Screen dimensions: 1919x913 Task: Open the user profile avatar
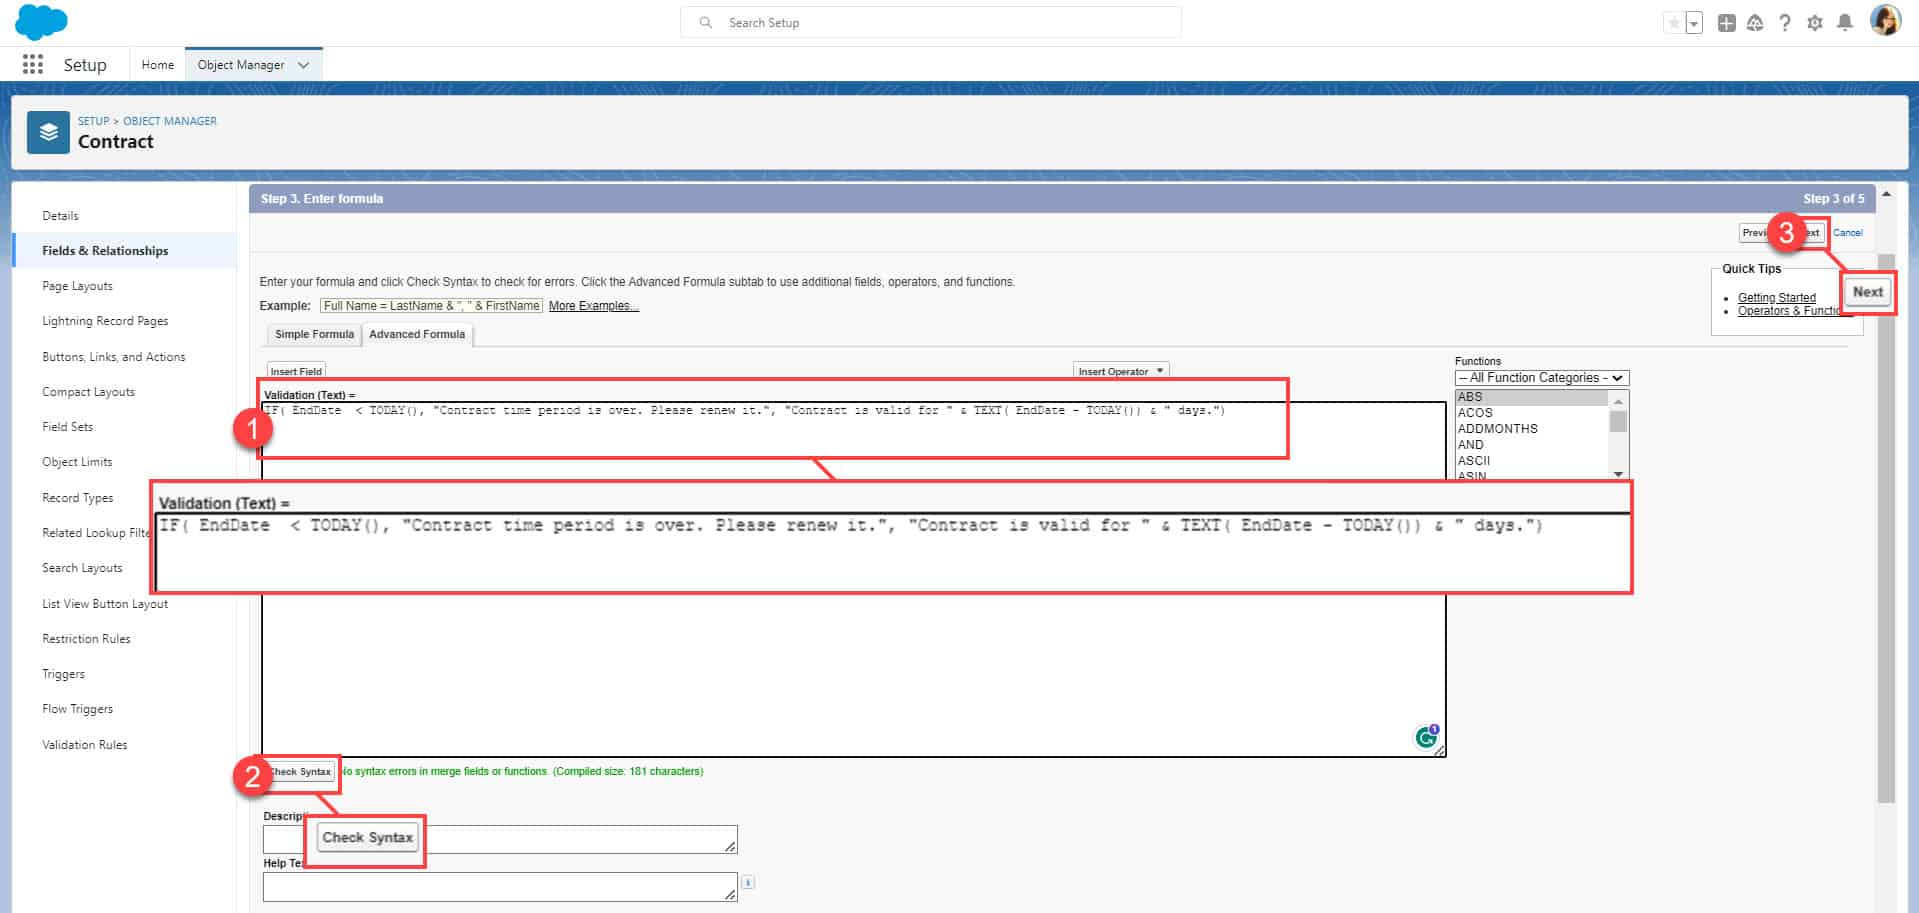point(1888,22)
